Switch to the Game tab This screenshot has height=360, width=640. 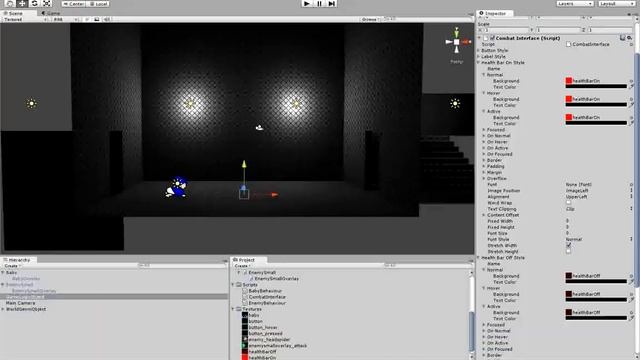click(51, 13)
